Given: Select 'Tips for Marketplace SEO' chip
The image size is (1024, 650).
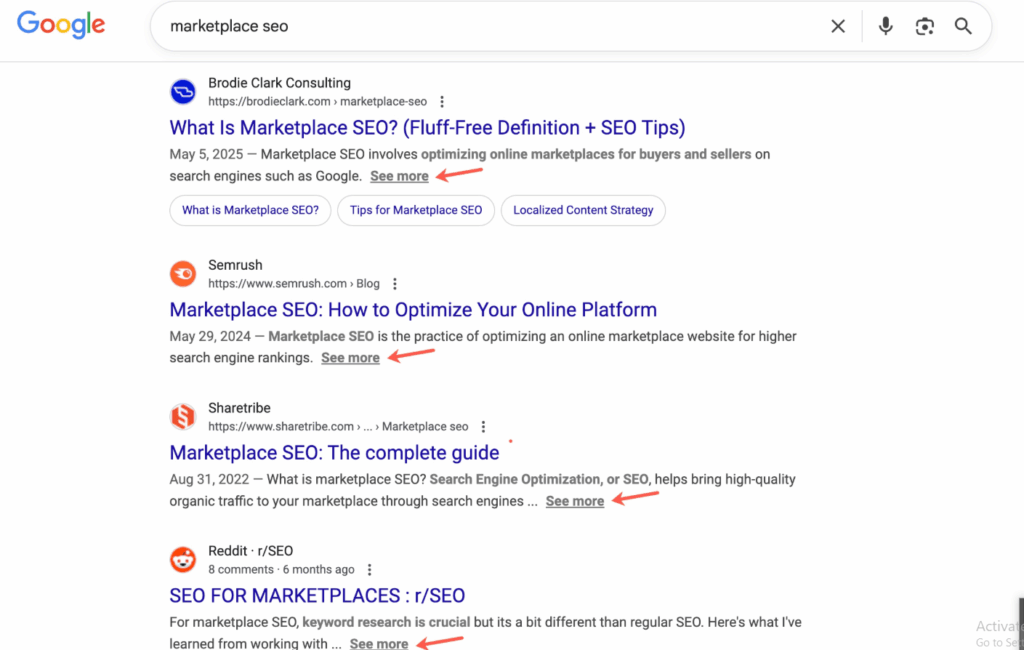Looking at the screenshot, I should pyautogui.click(x=416, y=210).
